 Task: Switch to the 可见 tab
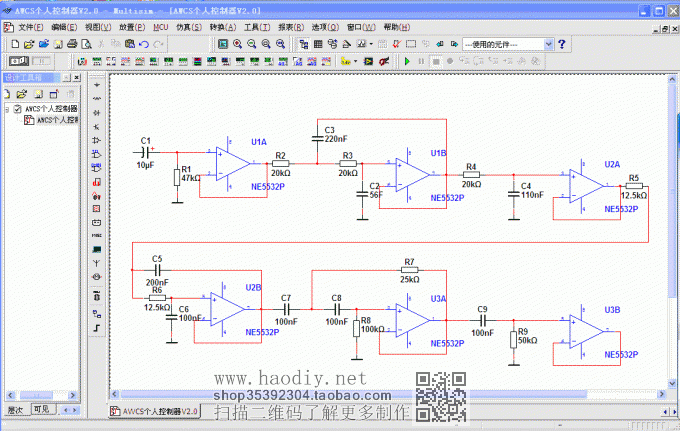[x=41, y=410]
